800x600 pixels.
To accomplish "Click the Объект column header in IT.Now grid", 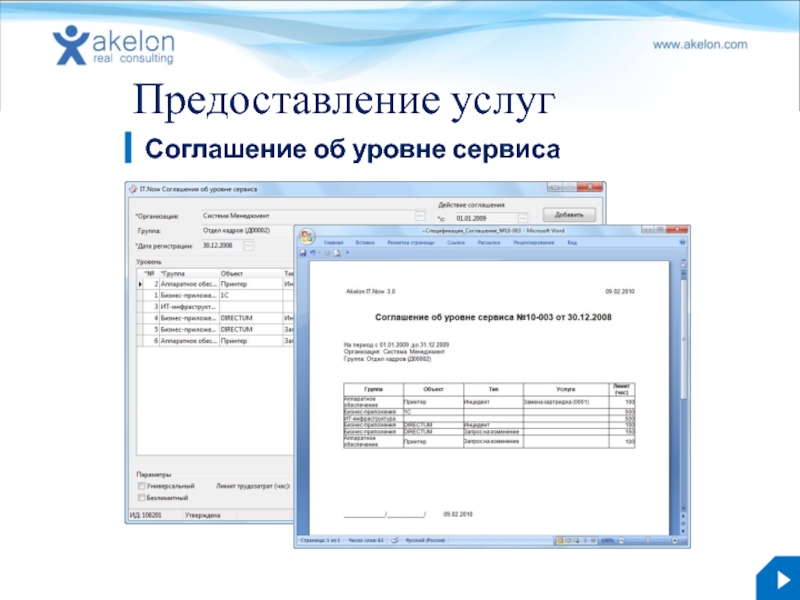I will pyautogui.click(x=251, y=273).
